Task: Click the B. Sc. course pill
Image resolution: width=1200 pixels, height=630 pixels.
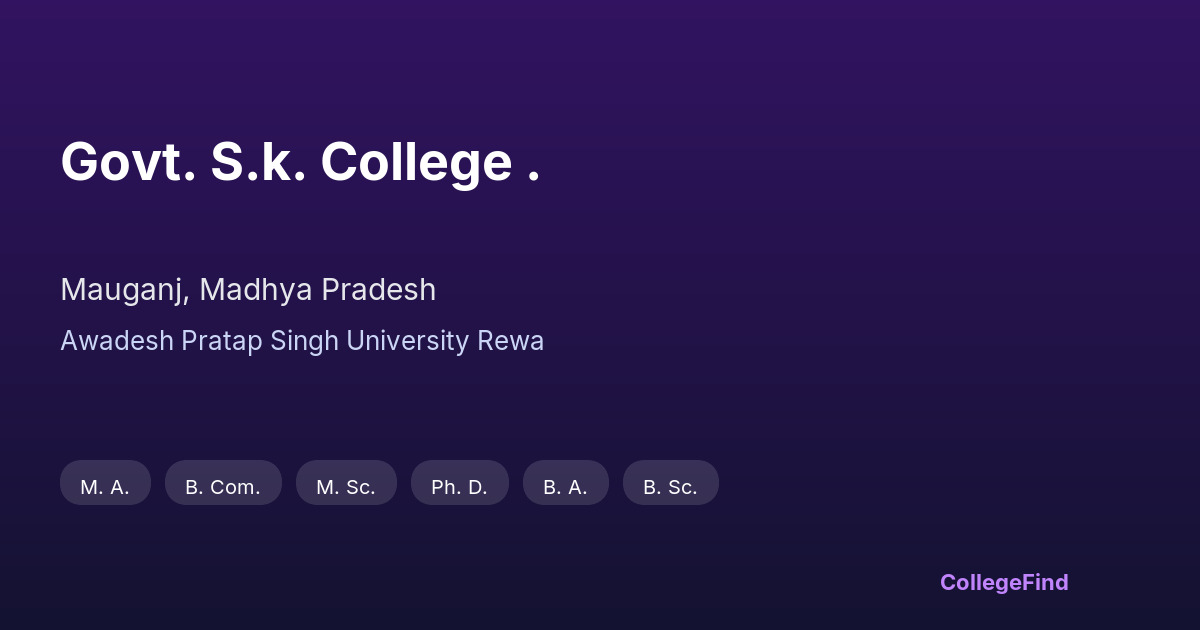Action: click(670, 483)
